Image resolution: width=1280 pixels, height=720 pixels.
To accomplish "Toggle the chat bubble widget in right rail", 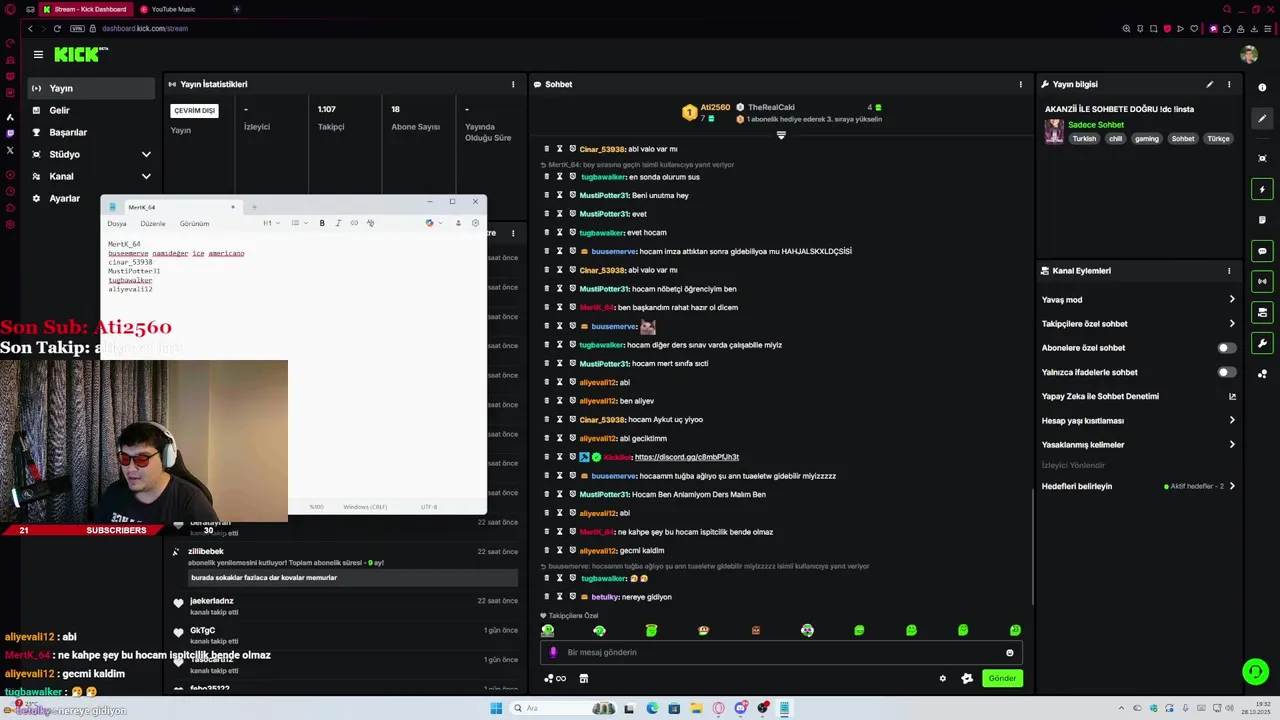I will pyautogui.click(x=1262, y=251).
